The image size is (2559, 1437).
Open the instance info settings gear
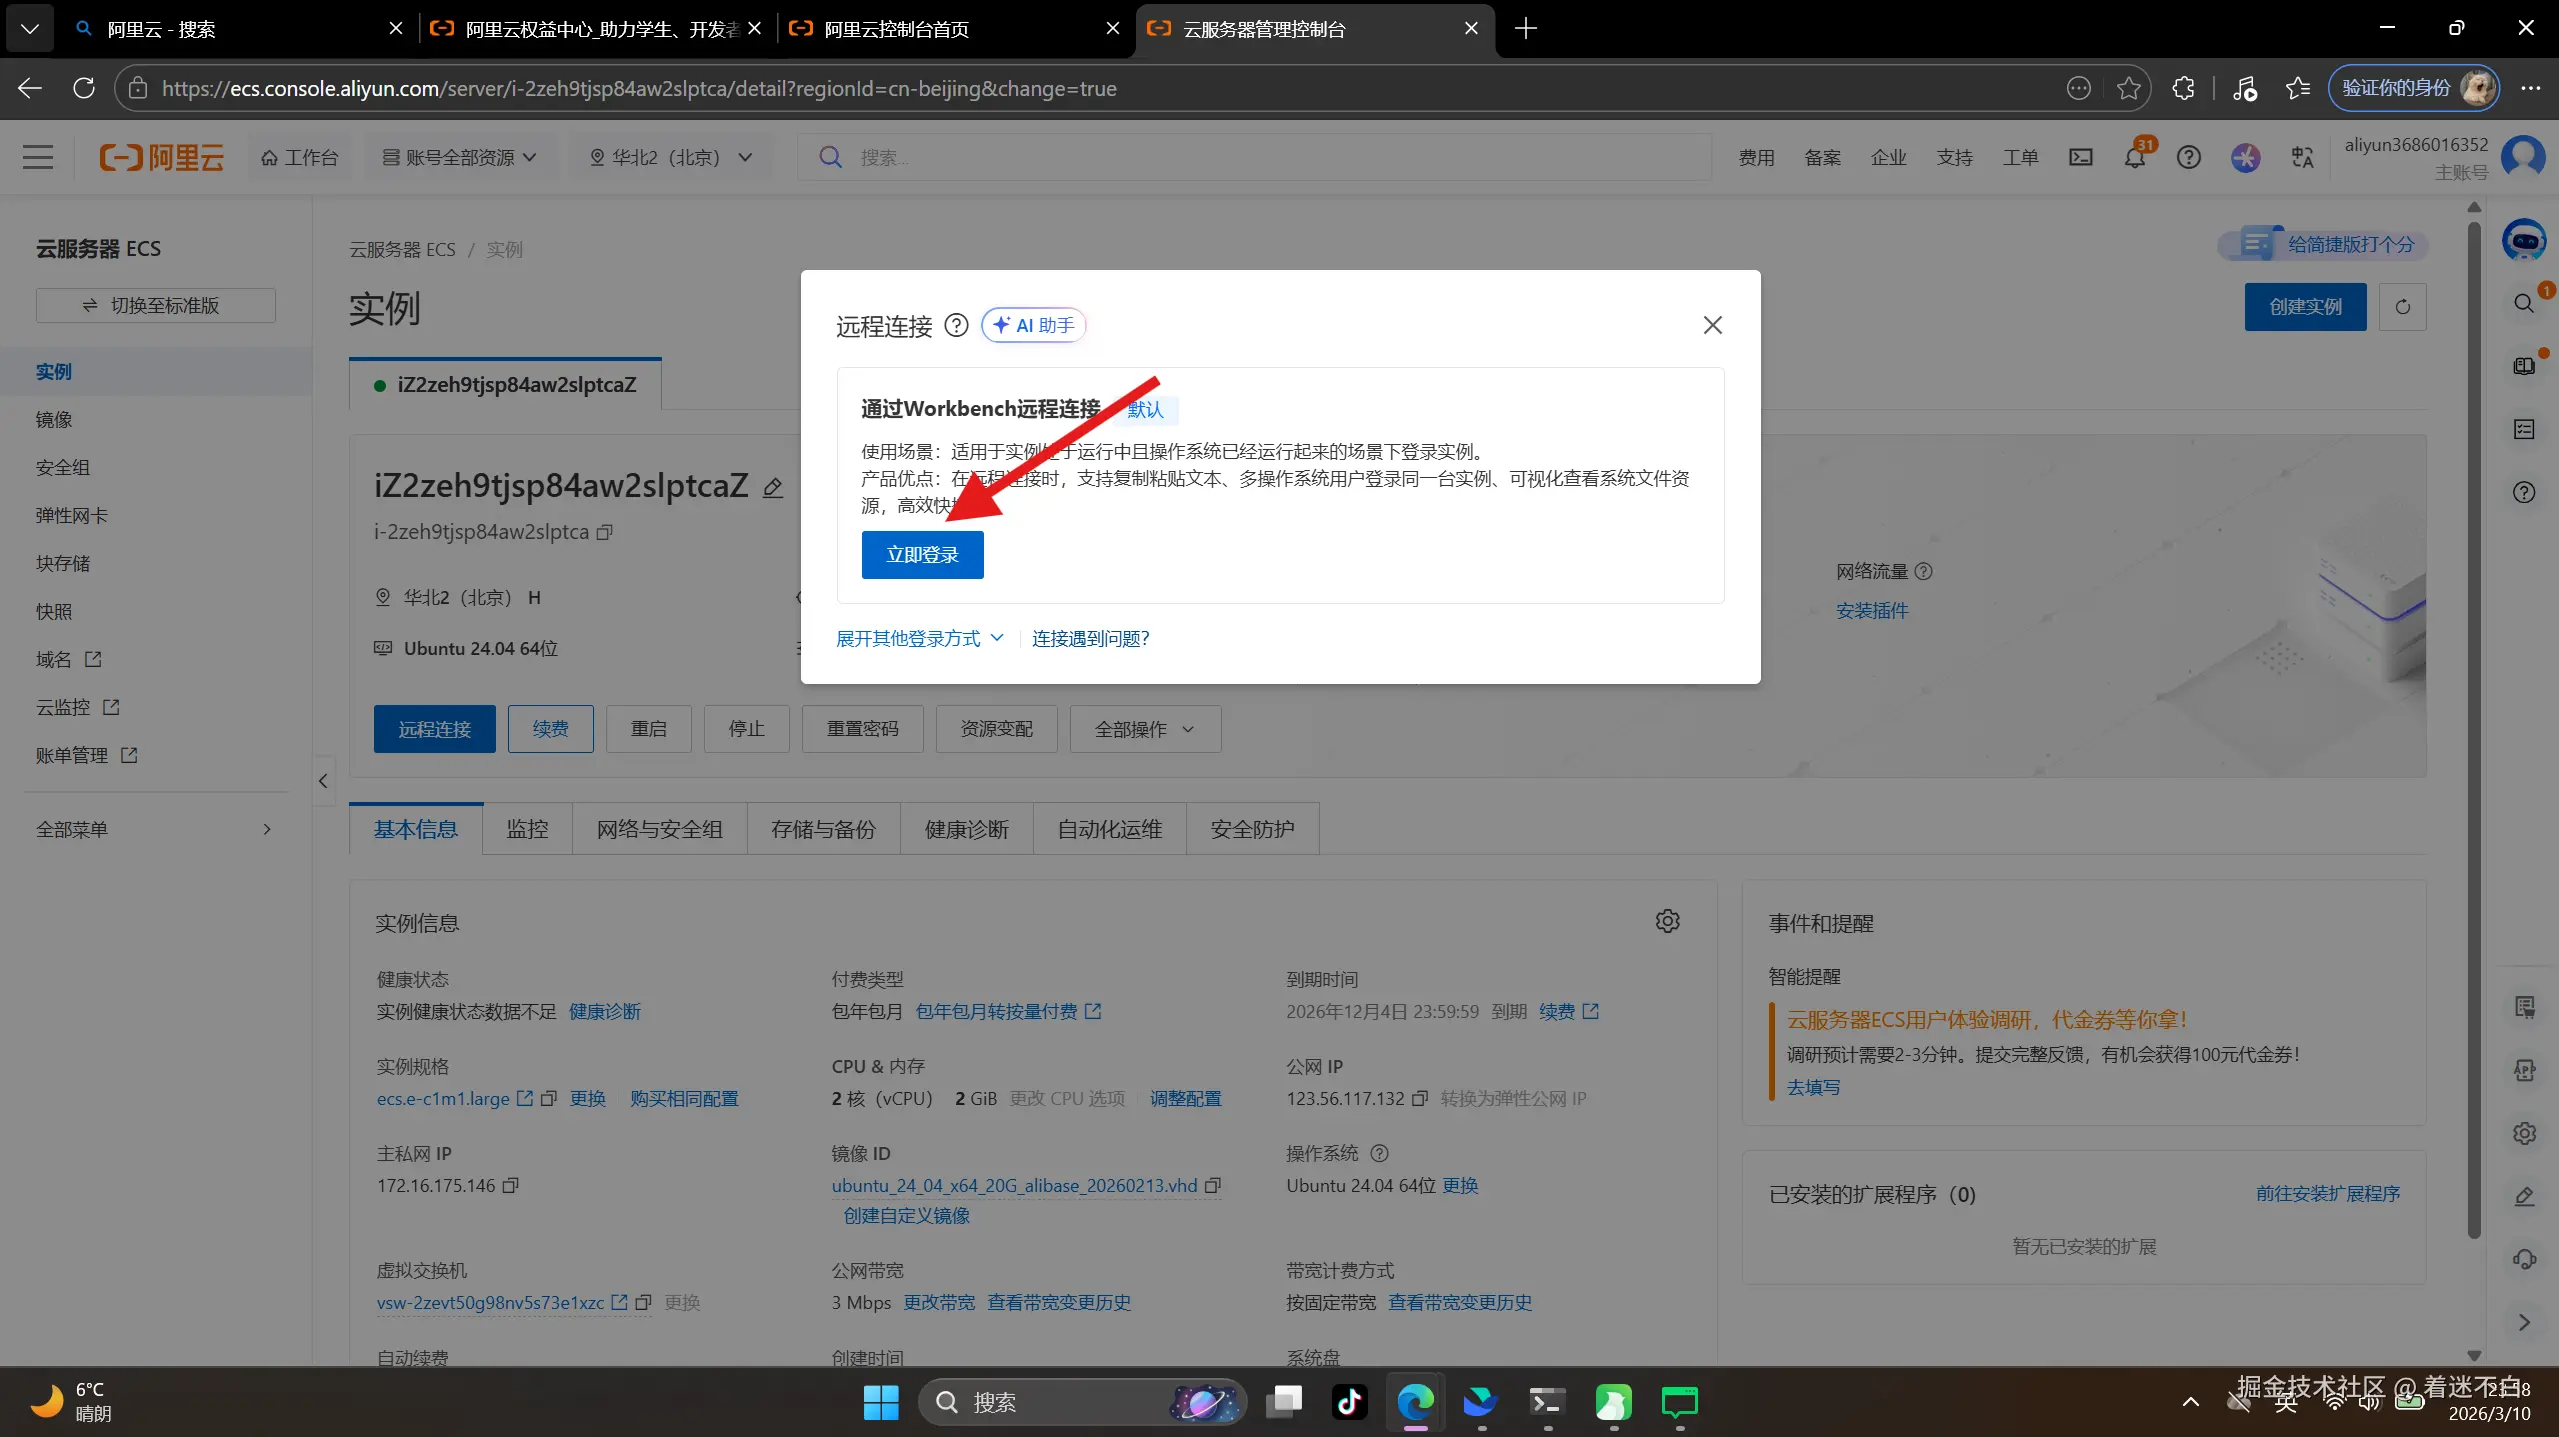(1667, 921)
